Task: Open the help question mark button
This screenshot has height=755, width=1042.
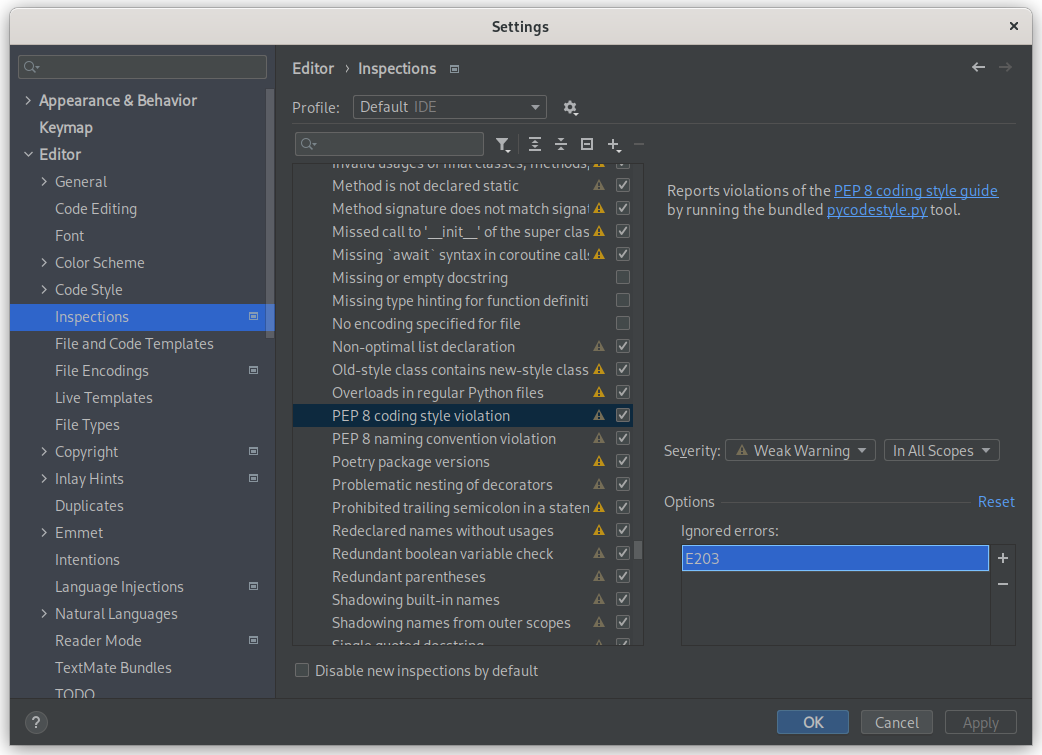Action: [x=36, y=722]
